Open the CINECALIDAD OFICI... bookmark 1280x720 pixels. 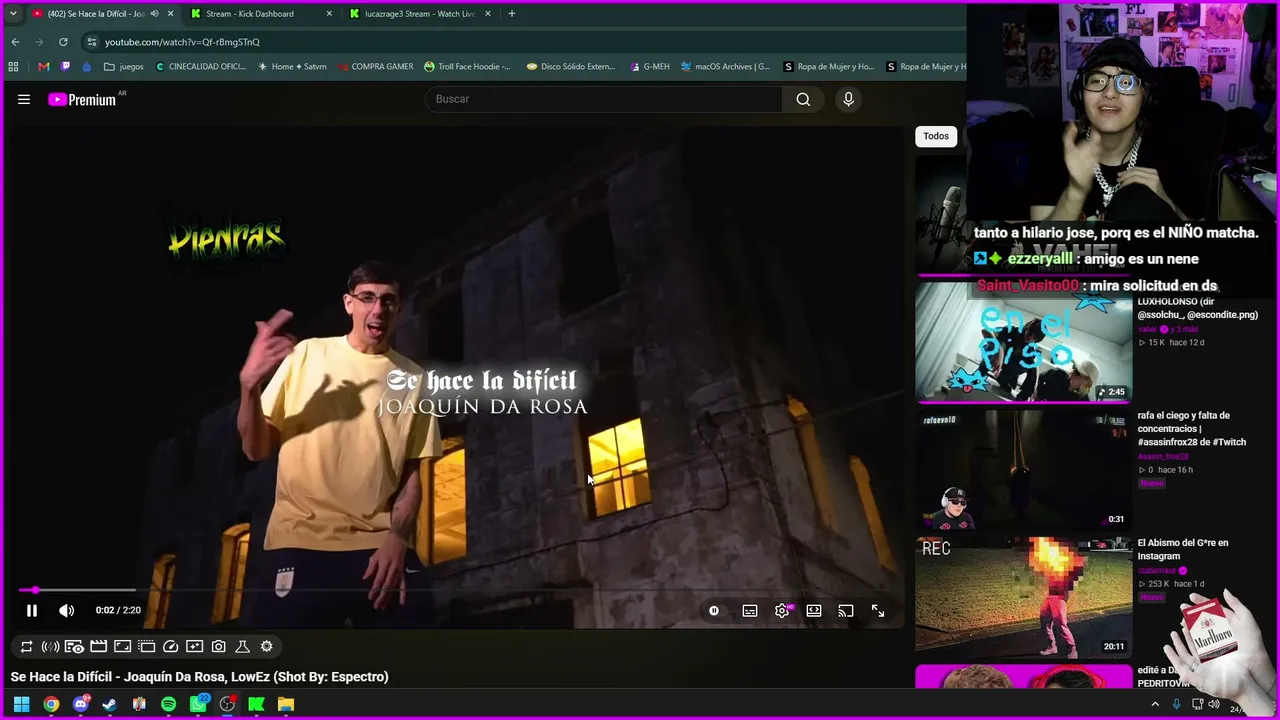pos(201,67)
